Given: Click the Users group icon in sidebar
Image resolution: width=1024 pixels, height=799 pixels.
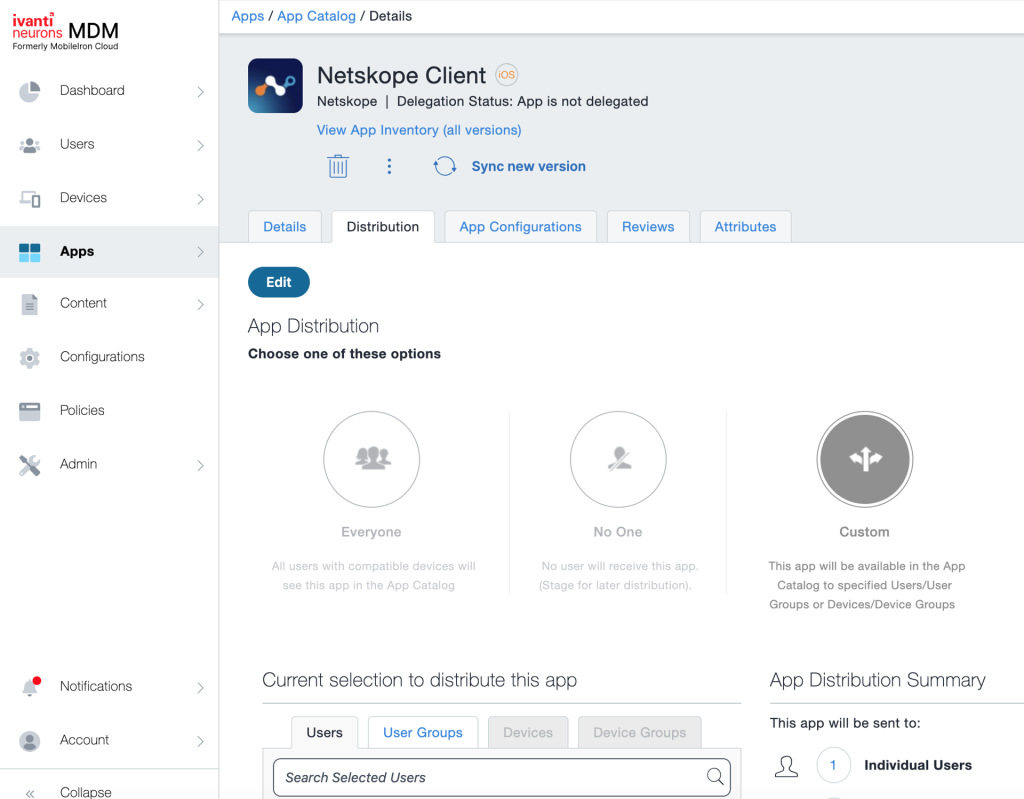Looking at the screenshot, I should 29,145.
